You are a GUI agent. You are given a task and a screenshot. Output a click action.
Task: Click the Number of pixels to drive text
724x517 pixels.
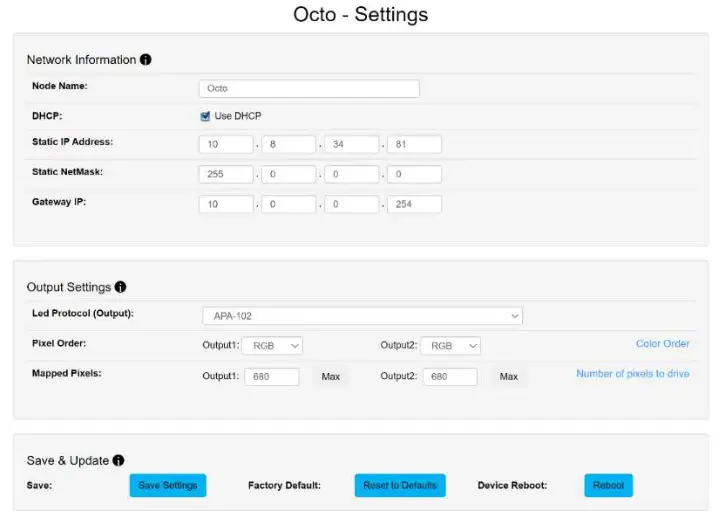tap(633, 374)
